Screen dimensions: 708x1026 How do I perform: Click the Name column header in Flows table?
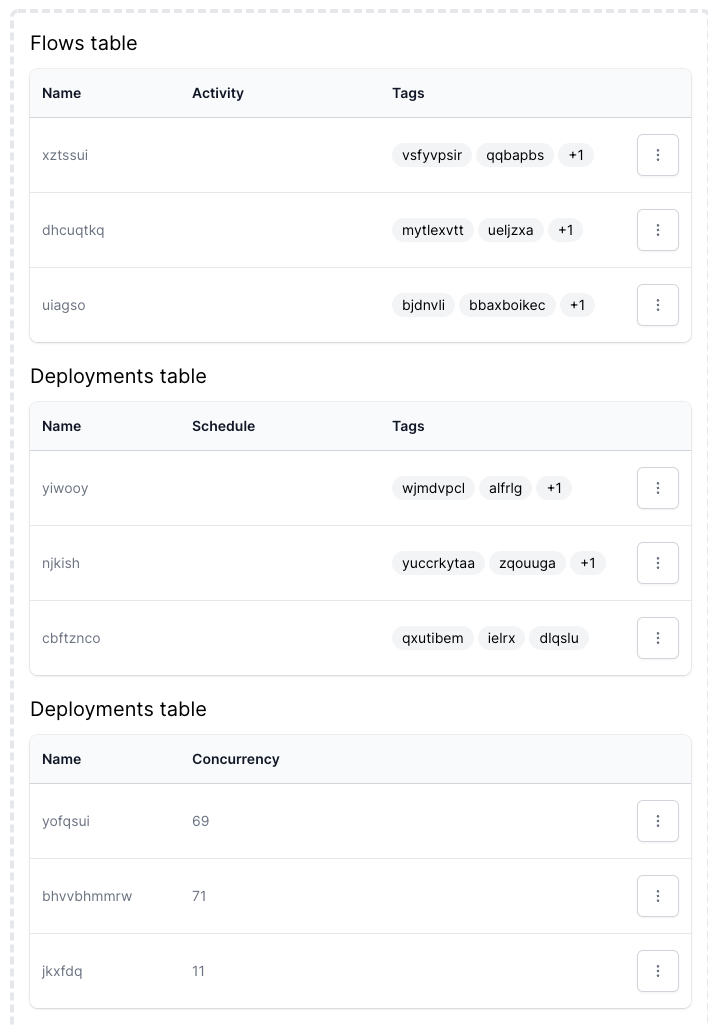61,93
